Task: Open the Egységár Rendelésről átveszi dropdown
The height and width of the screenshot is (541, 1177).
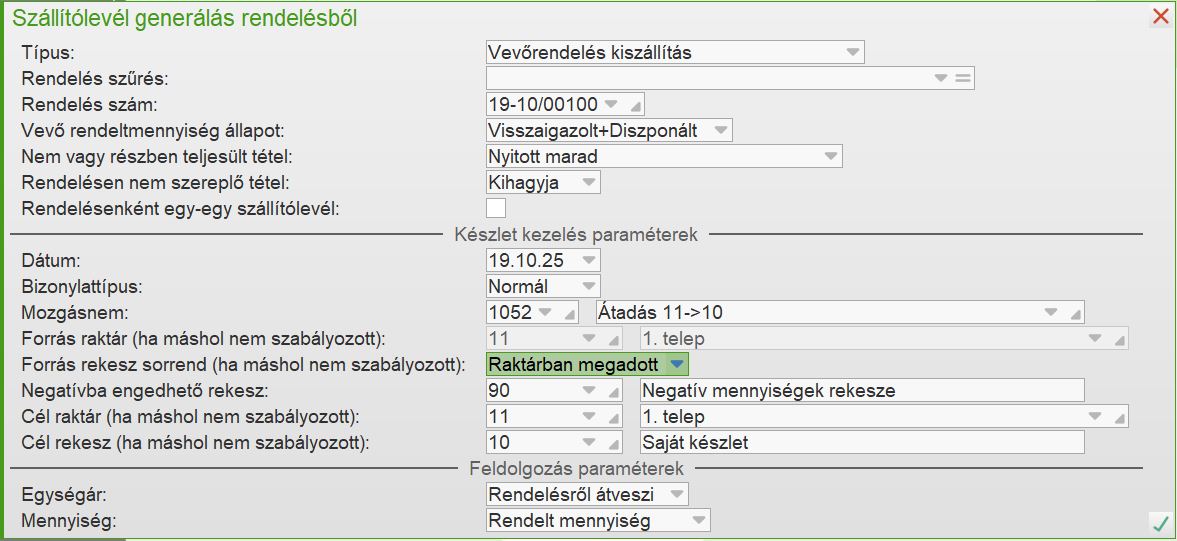Action: tap(676, 494)
